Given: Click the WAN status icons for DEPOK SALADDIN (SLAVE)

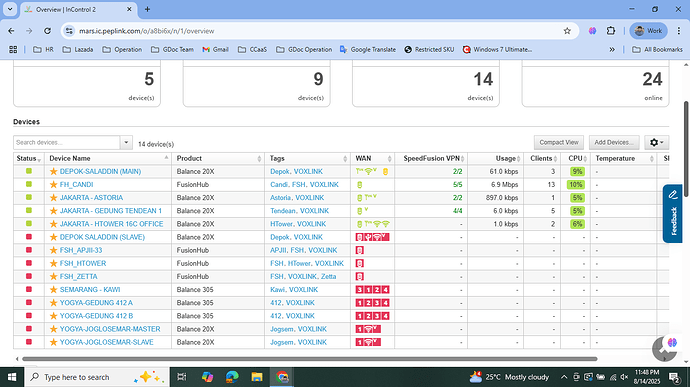Looking at the screenshot, I should (x=372, y=237).
